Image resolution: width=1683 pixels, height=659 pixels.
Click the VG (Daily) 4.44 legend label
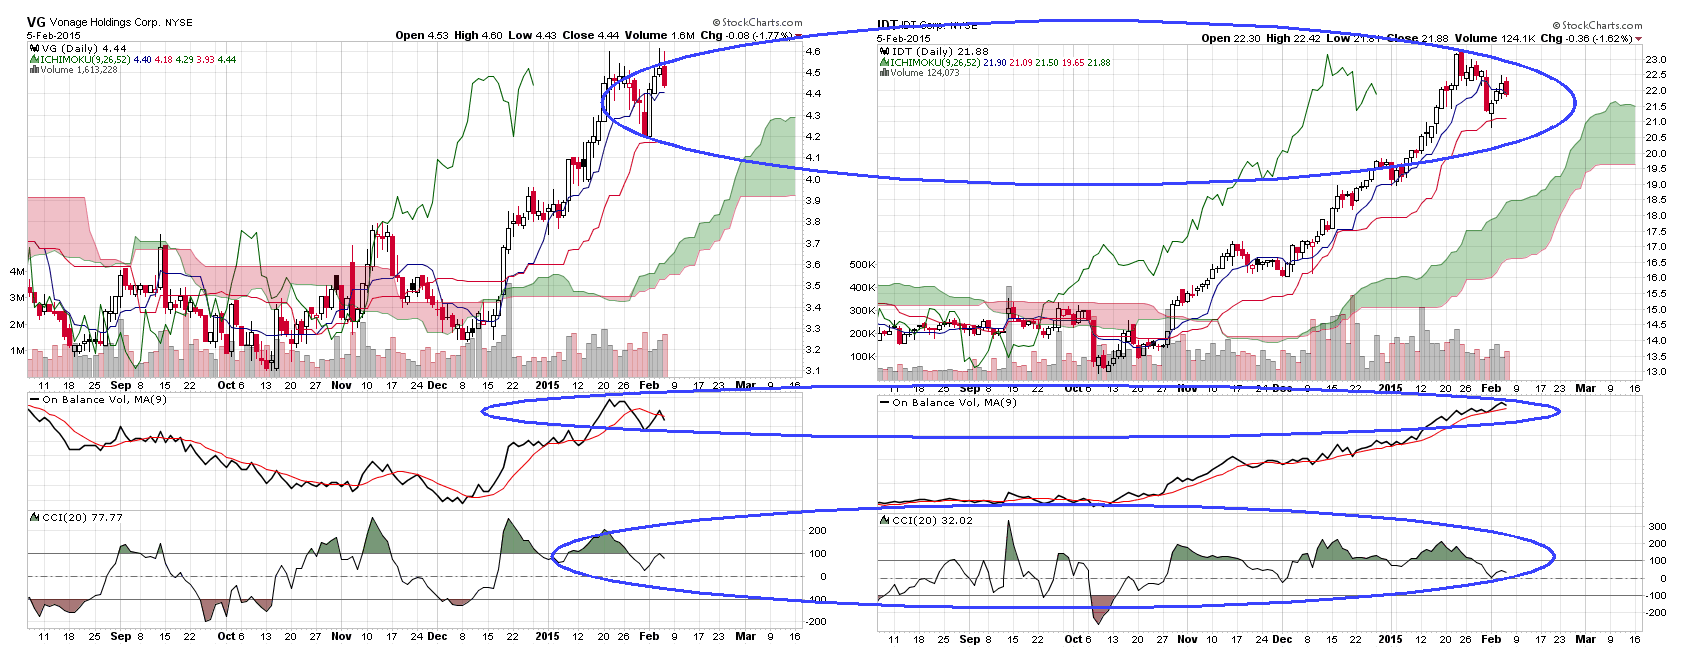coord(84,48)
